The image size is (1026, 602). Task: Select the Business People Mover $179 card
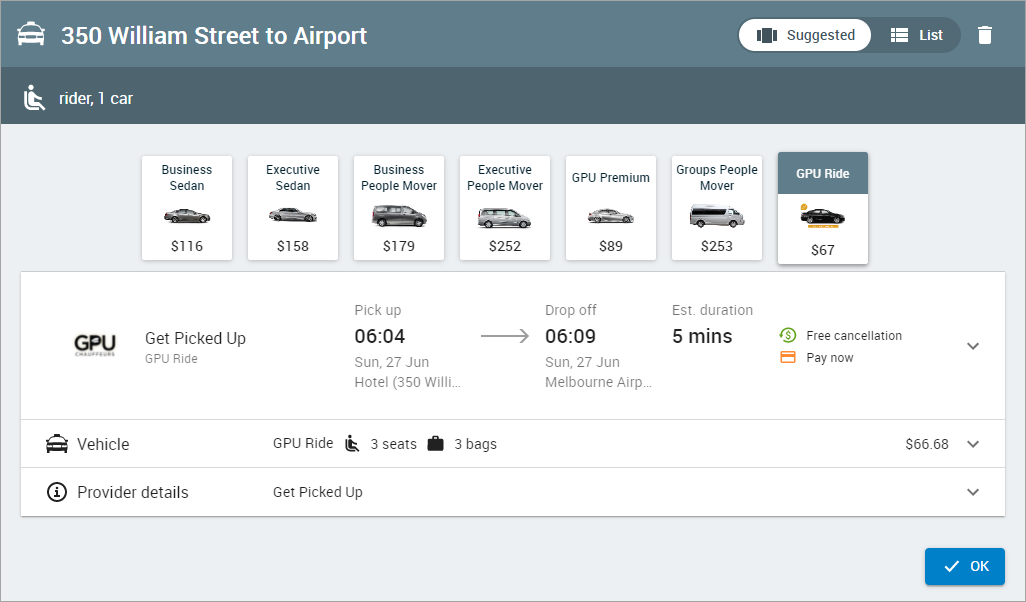coord(399,208)
